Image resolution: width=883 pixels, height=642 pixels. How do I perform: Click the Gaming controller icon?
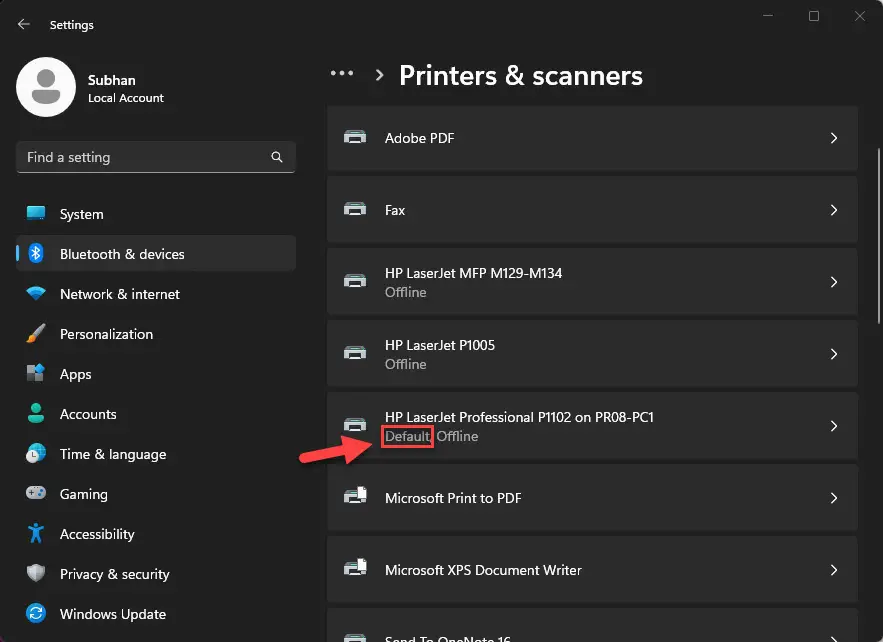(x=36, y=494)
